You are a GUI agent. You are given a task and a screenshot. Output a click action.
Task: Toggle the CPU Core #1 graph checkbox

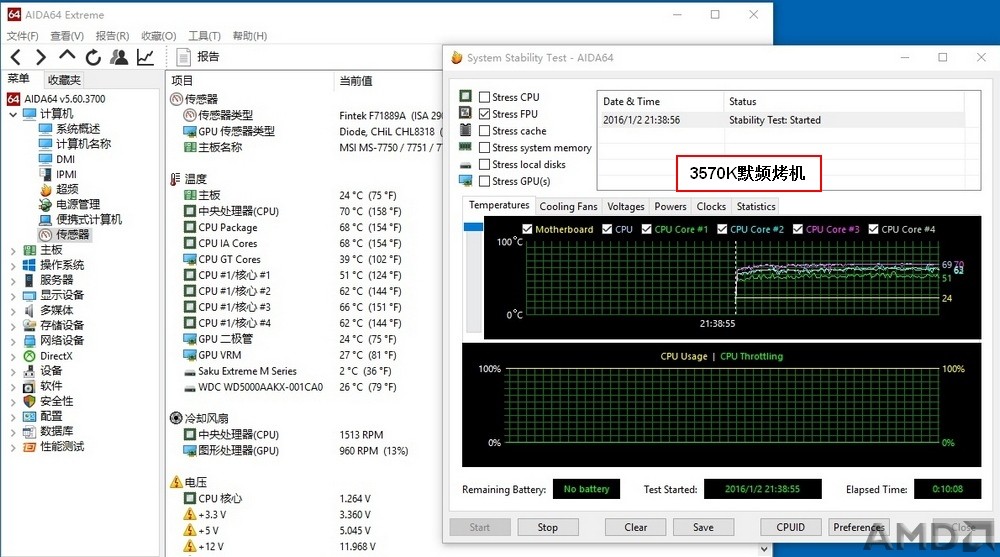pyautogui.click(x=647, y=229)
